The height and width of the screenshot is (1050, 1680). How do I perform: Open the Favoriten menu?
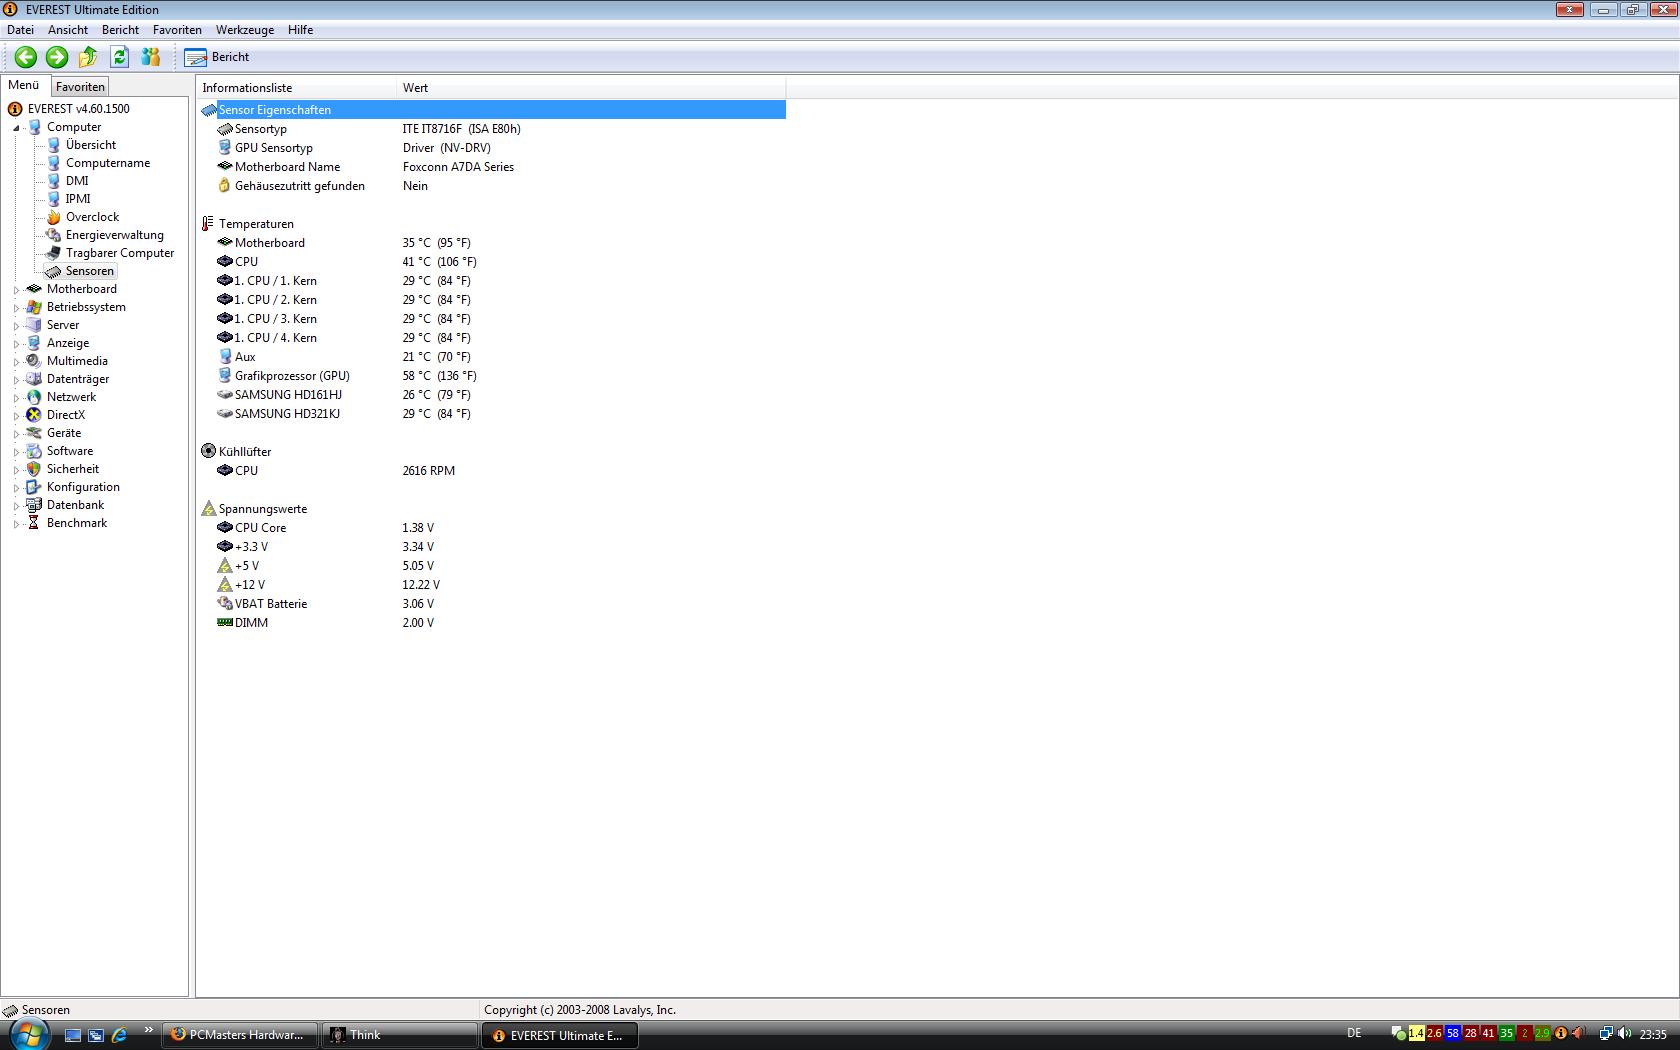[177, 30]
